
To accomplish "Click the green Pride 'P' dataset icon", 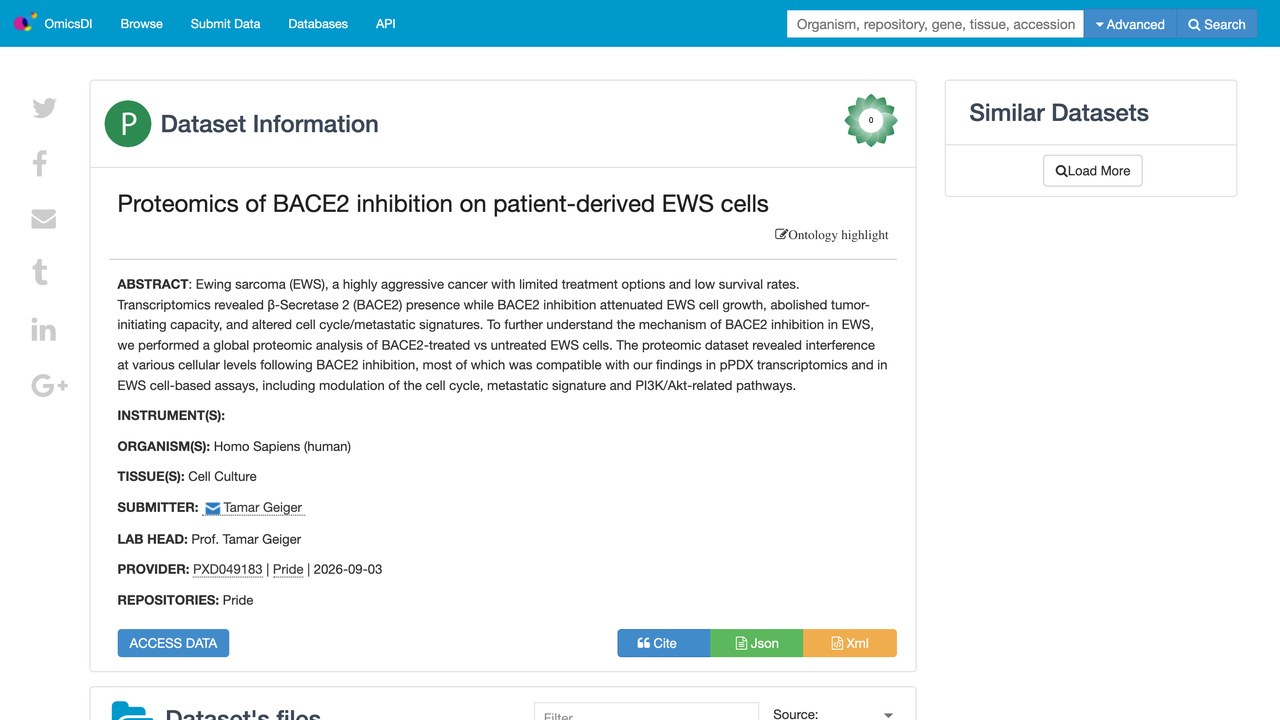I will (x=128, y=124).
